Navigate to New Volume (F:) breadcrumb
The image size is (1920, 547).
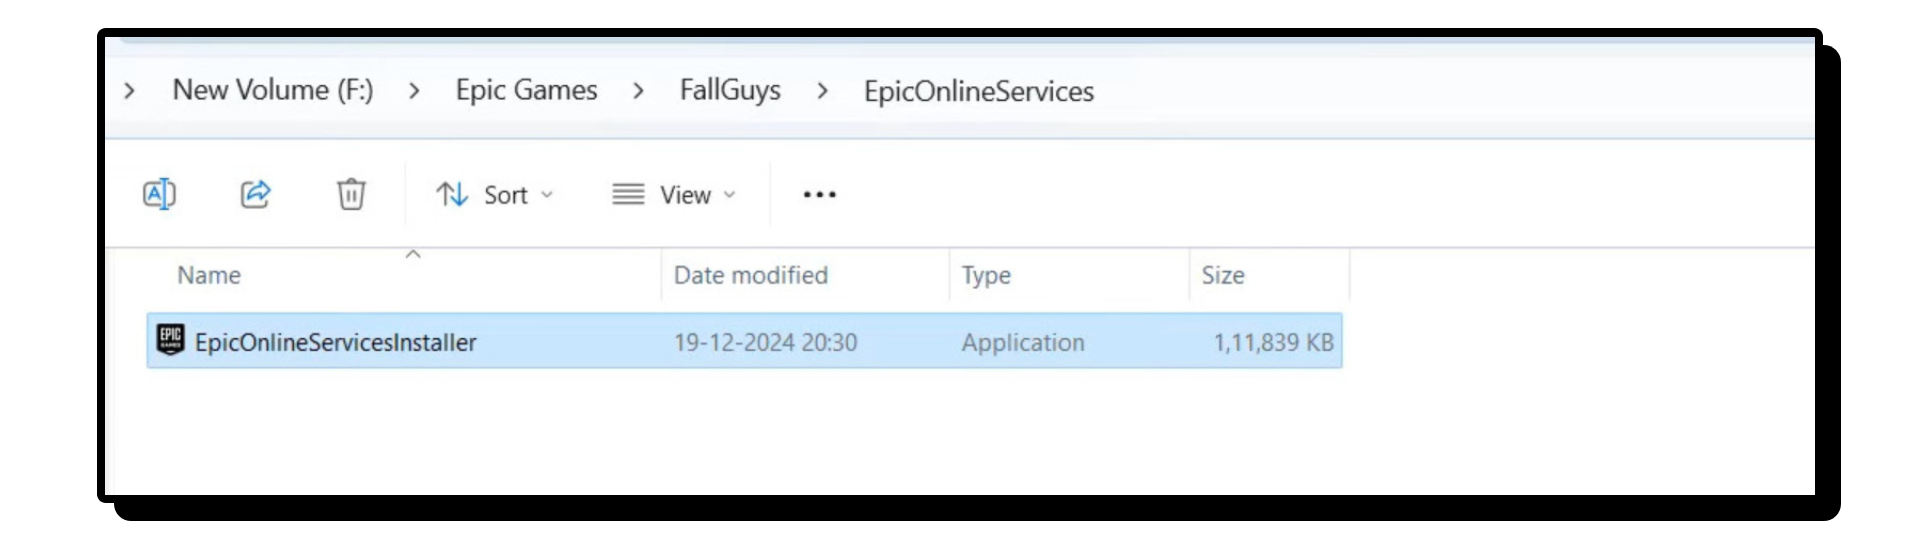pyautogui.click(x=273, y=90)
